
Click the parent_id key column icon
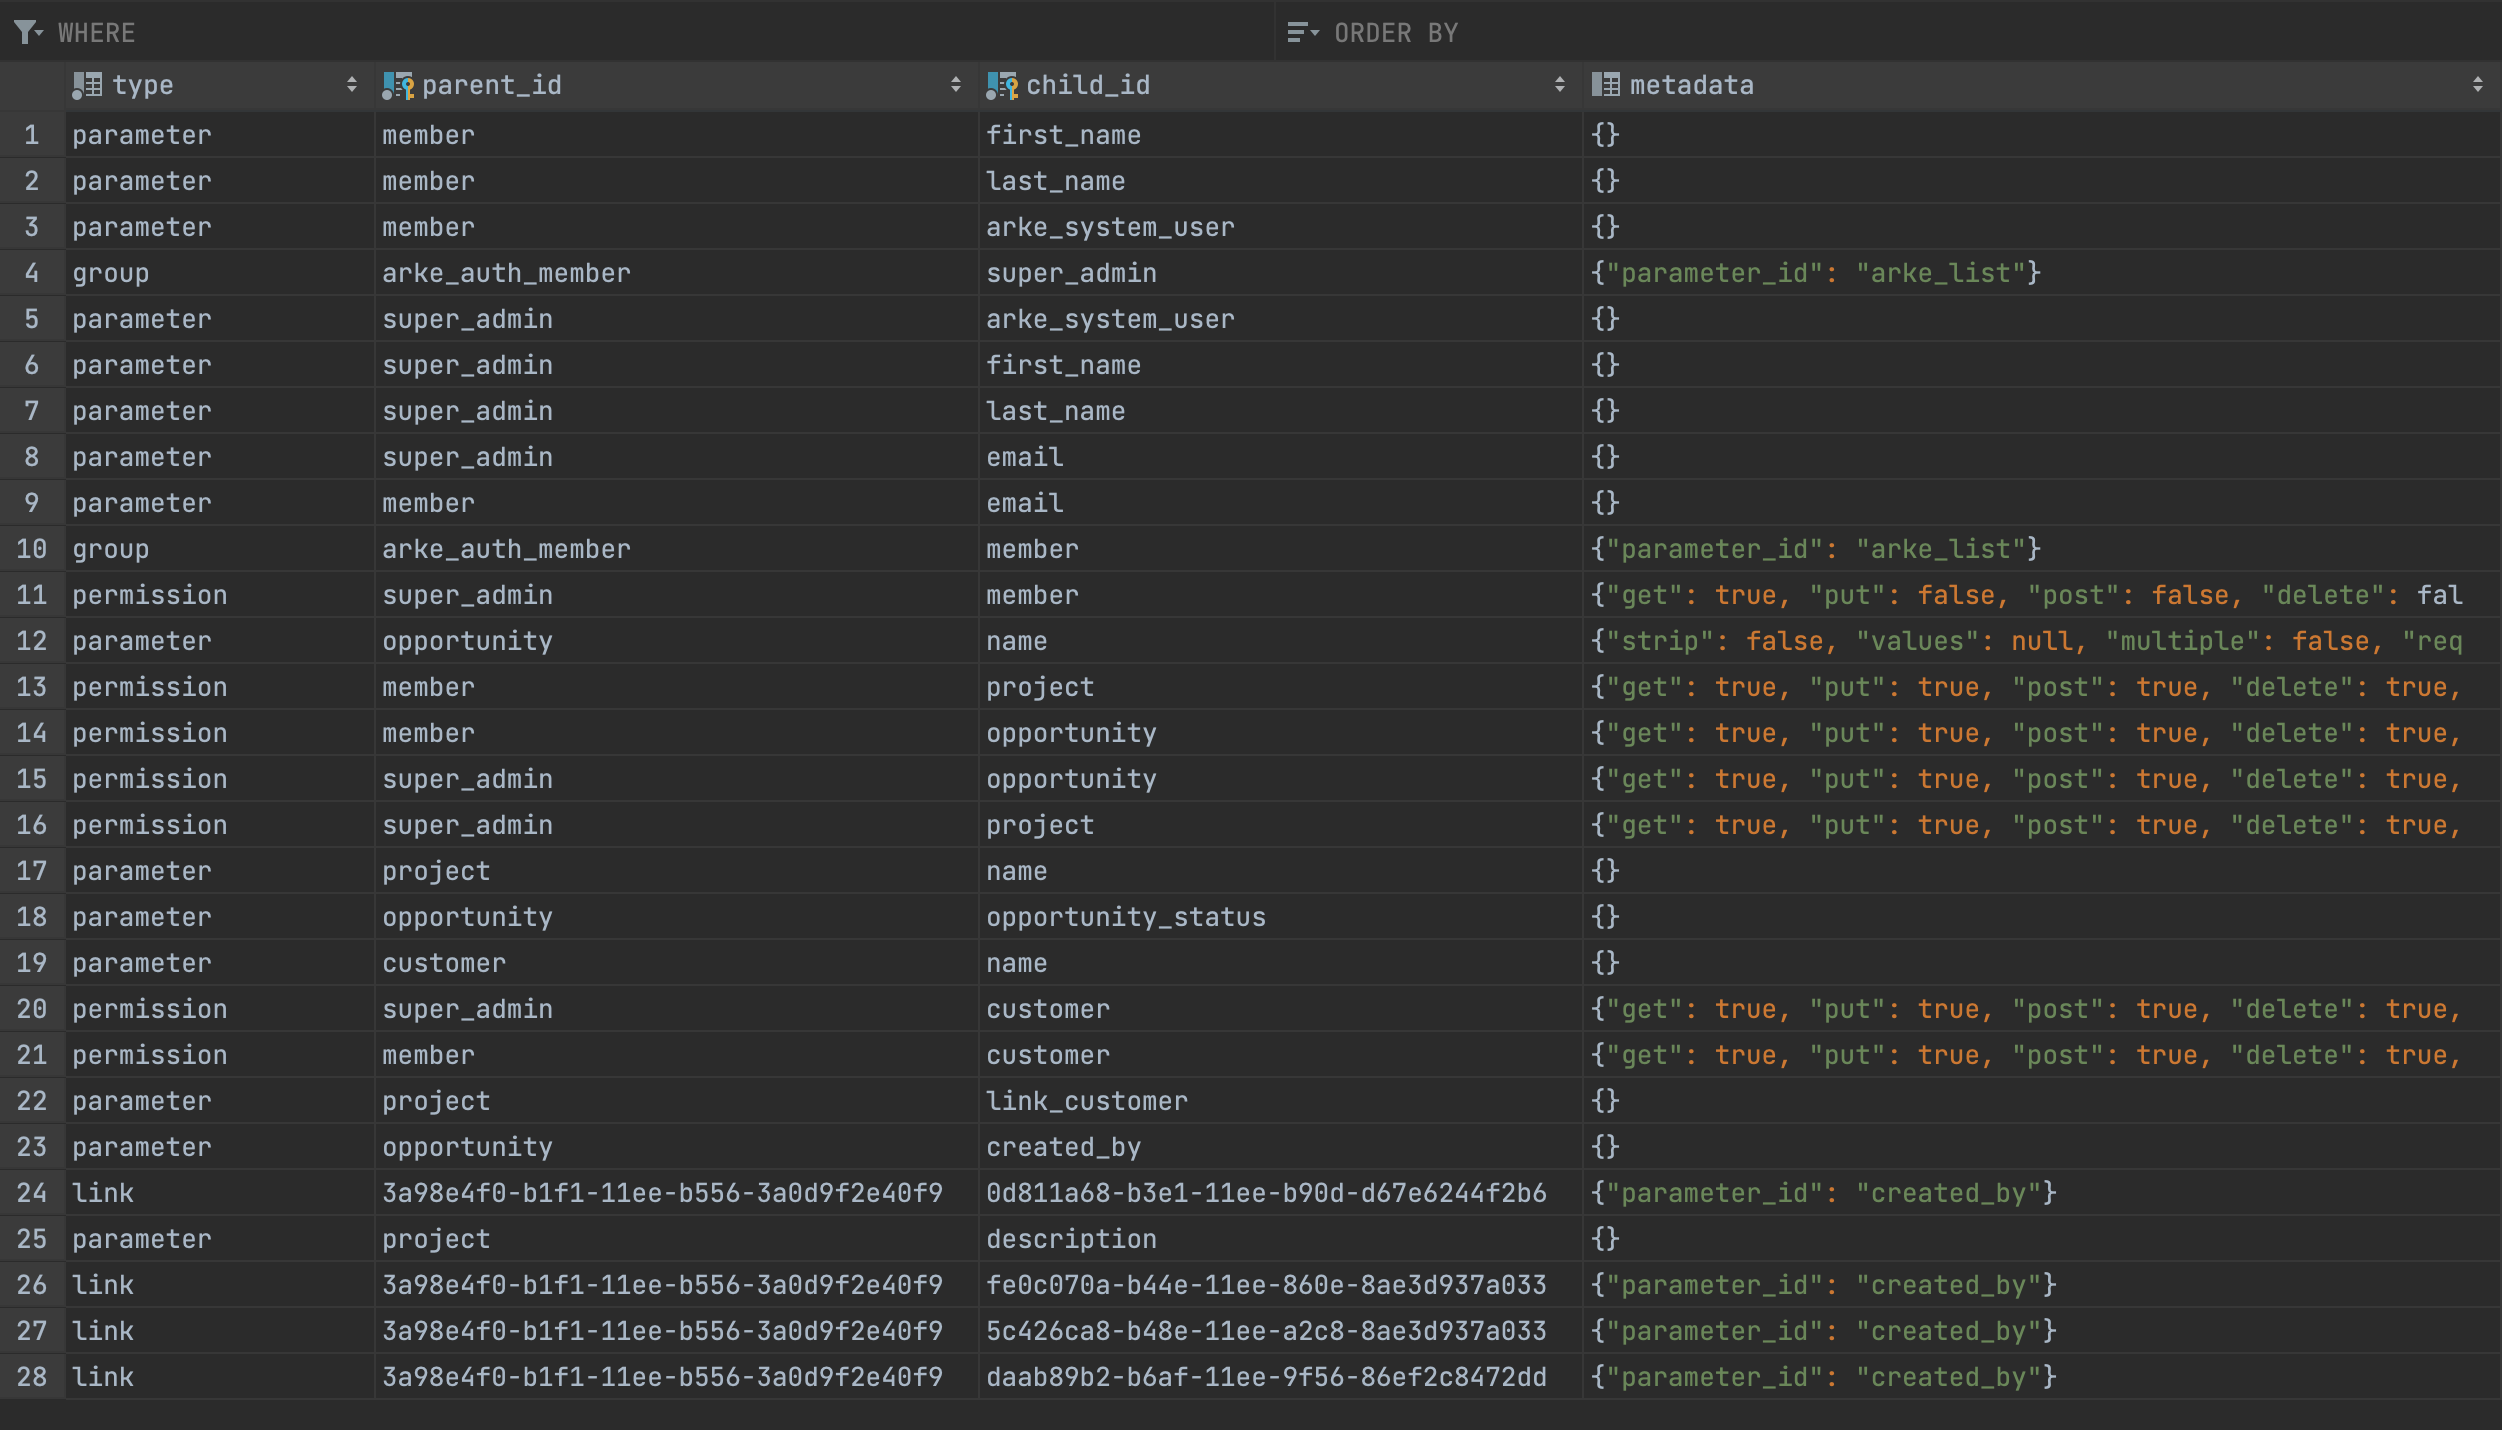pos(398,86)
